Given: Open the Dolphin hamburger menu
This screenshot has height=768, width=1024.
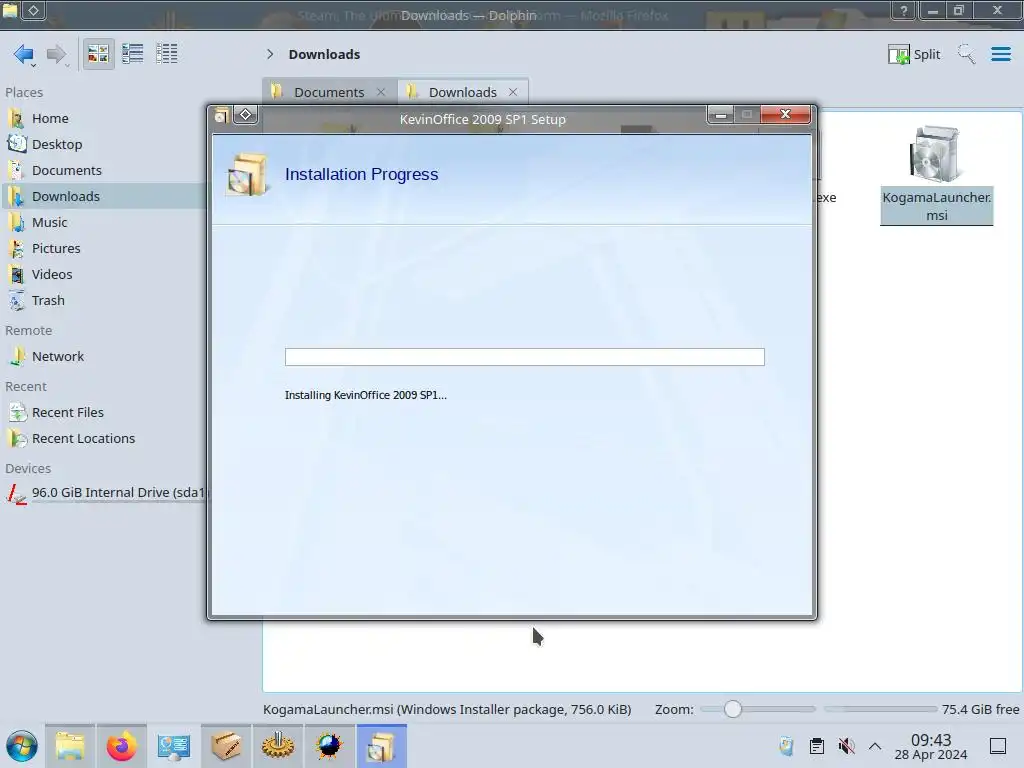Looking at the screenshot, I should (x=1000, y=54).
